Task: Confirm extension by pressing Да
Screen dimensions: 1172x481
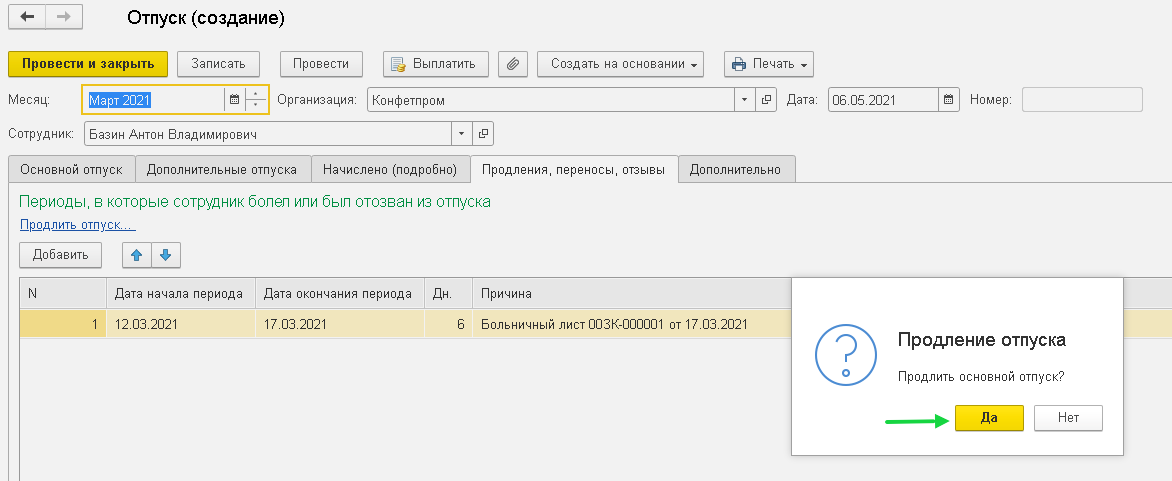Action: [989, 418]
